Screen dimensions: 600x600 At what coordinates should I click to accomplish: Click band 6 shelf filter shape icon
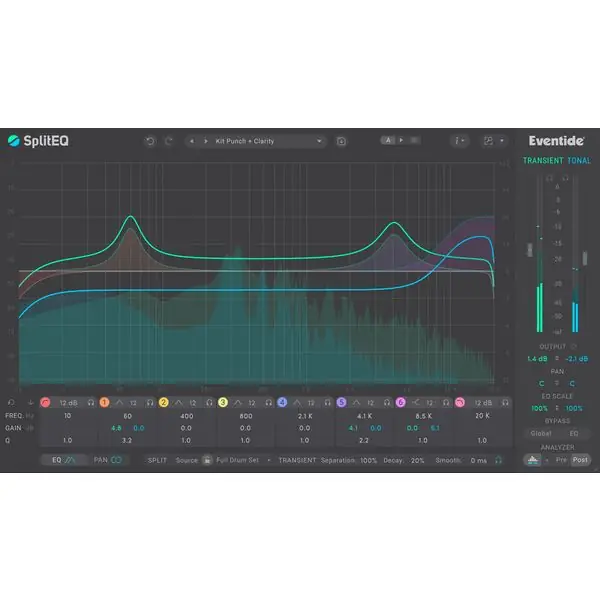point(416,402)
